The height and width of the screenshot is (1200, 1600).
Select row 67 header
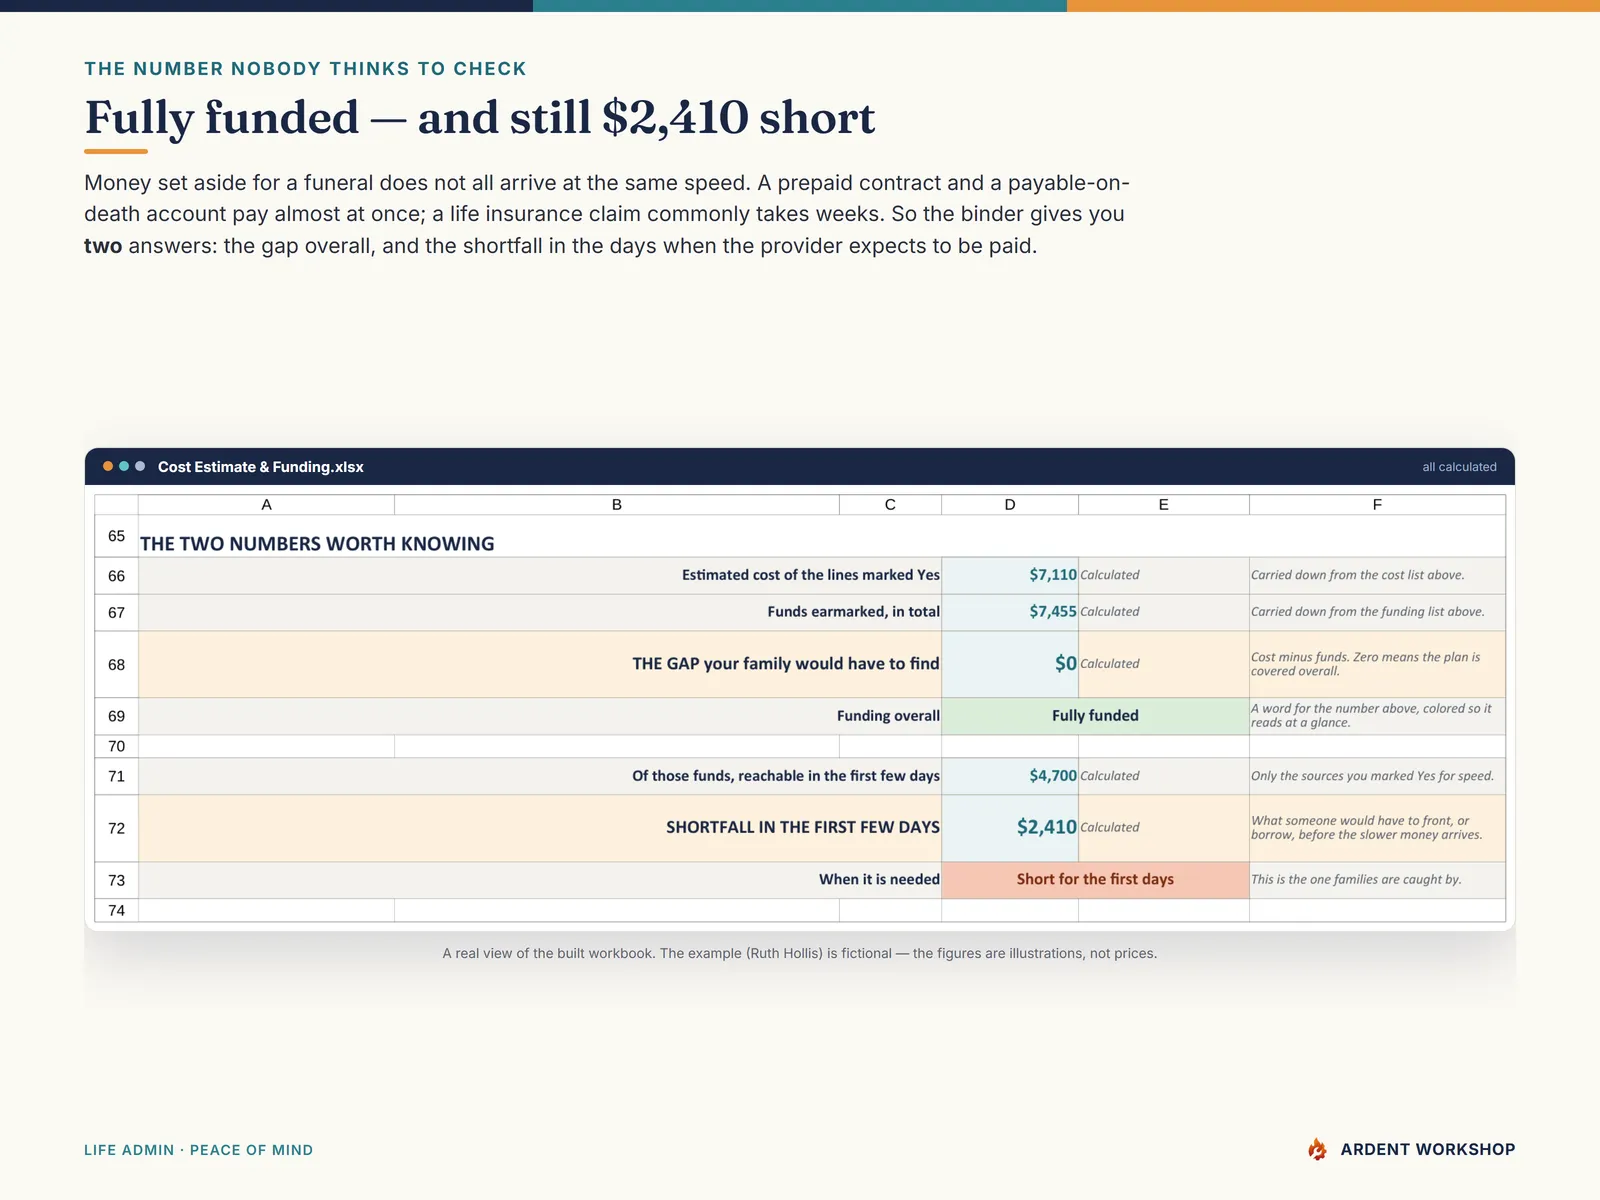coord(116,613)
